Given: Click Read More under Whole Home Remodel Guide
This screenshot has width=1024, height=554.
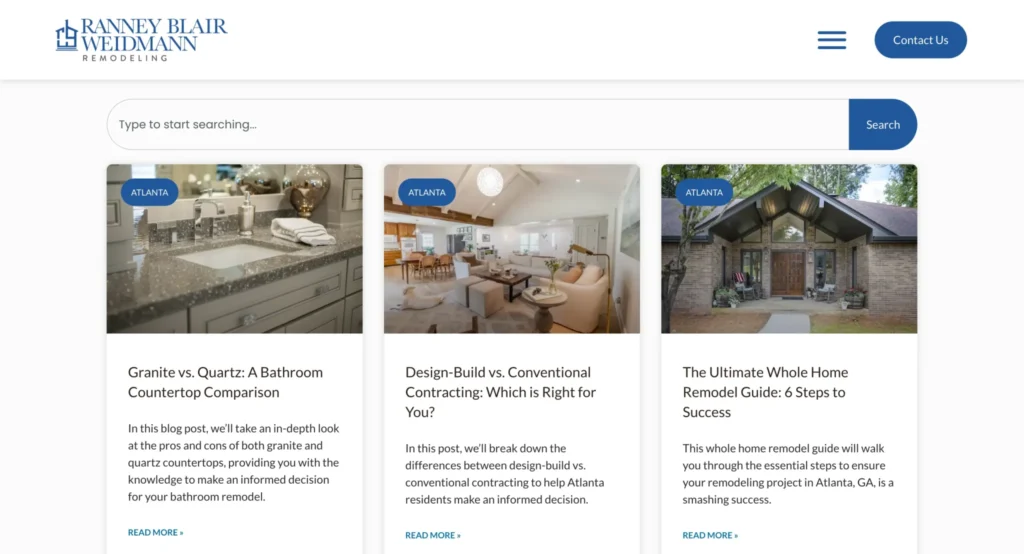Looking at the screenshot, I should [x=710, y=536].
